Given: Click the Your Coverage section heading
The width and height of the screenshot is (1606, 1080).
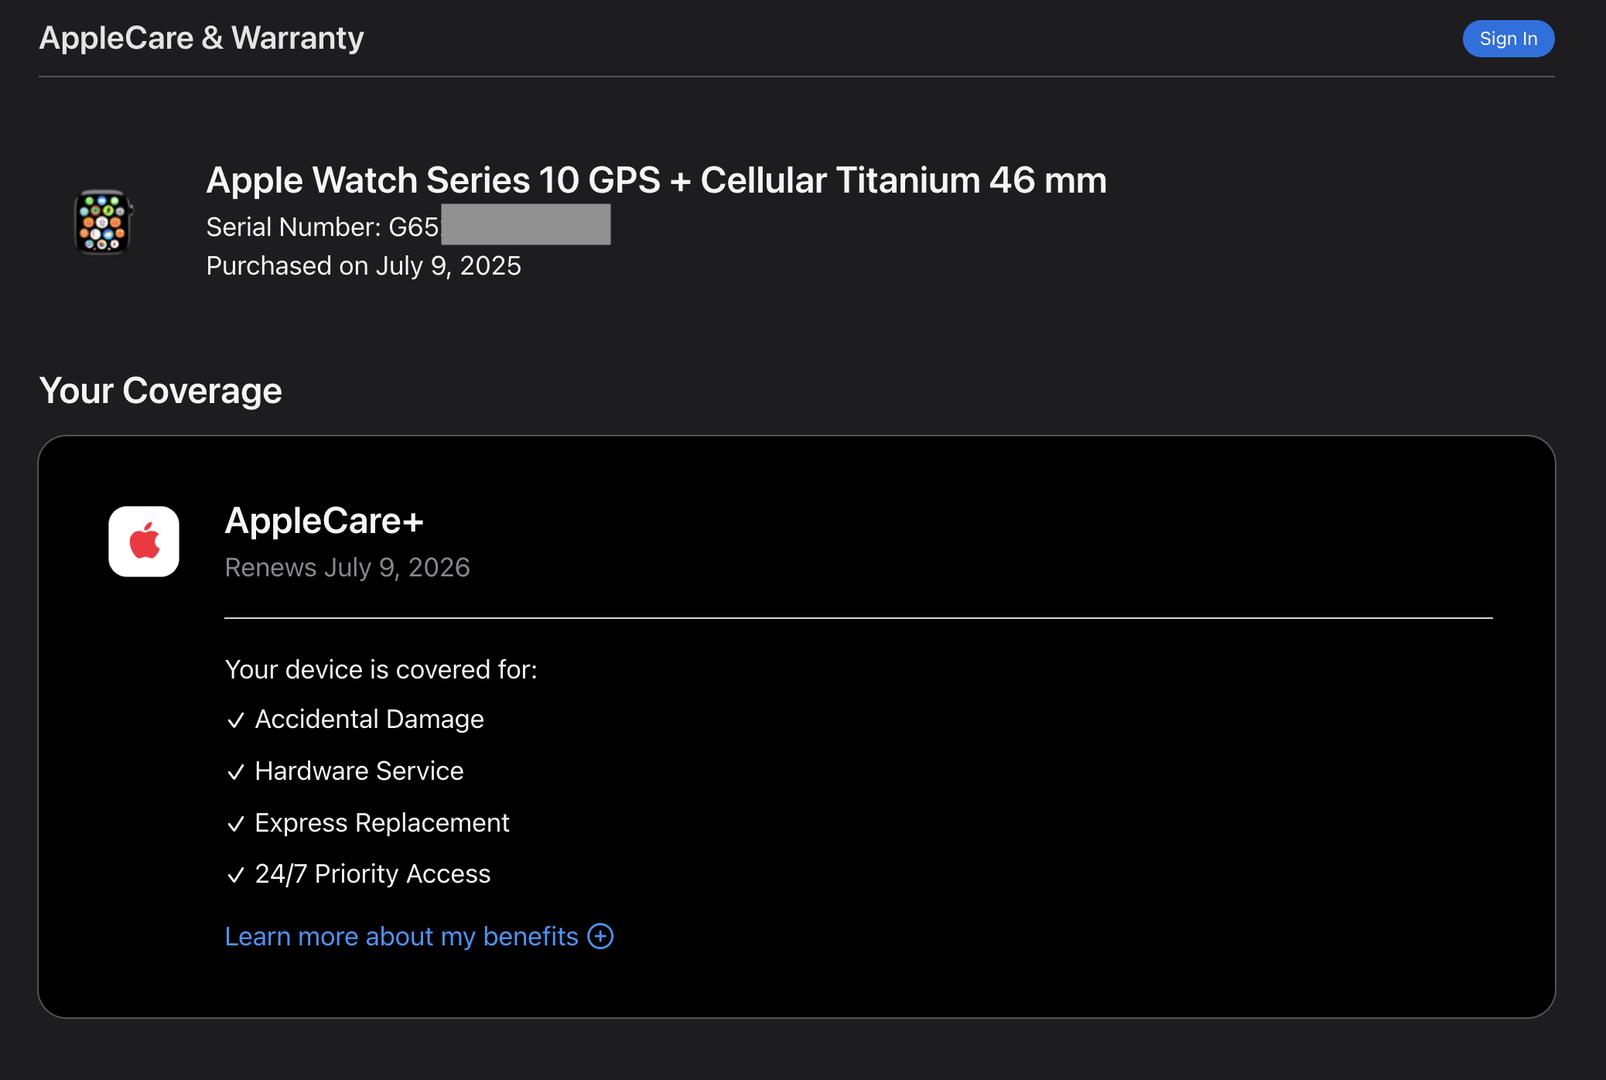Looking at the screenshot, I should tap(160, 391).
